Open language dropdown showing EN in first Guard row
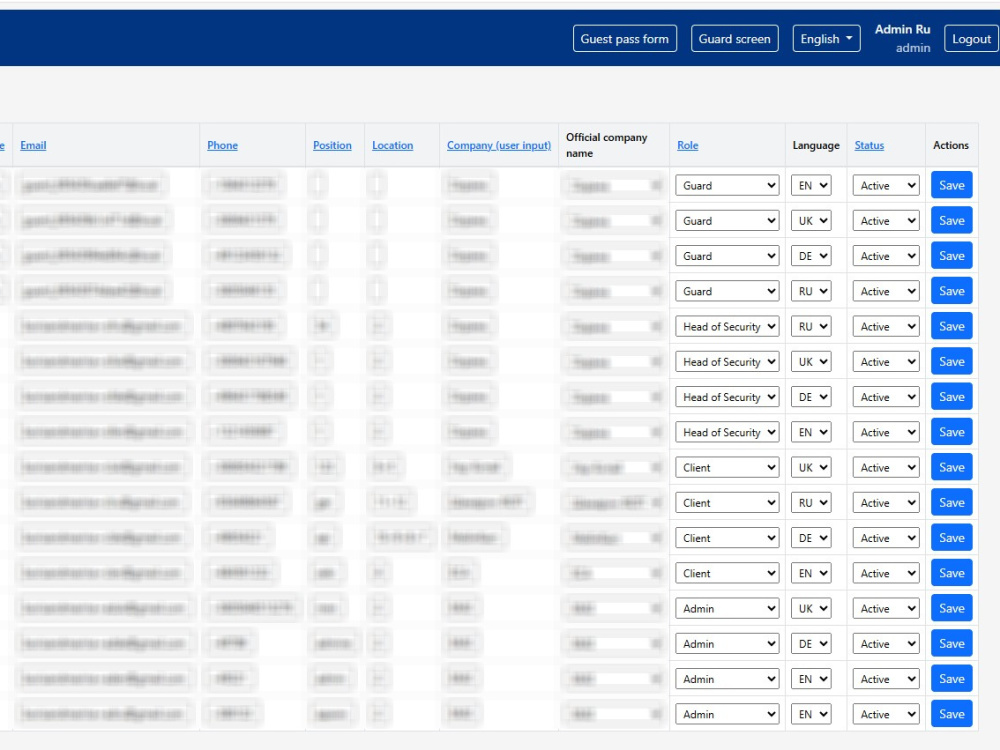The height and width of the screenshot is (750, 1000). 811,186
